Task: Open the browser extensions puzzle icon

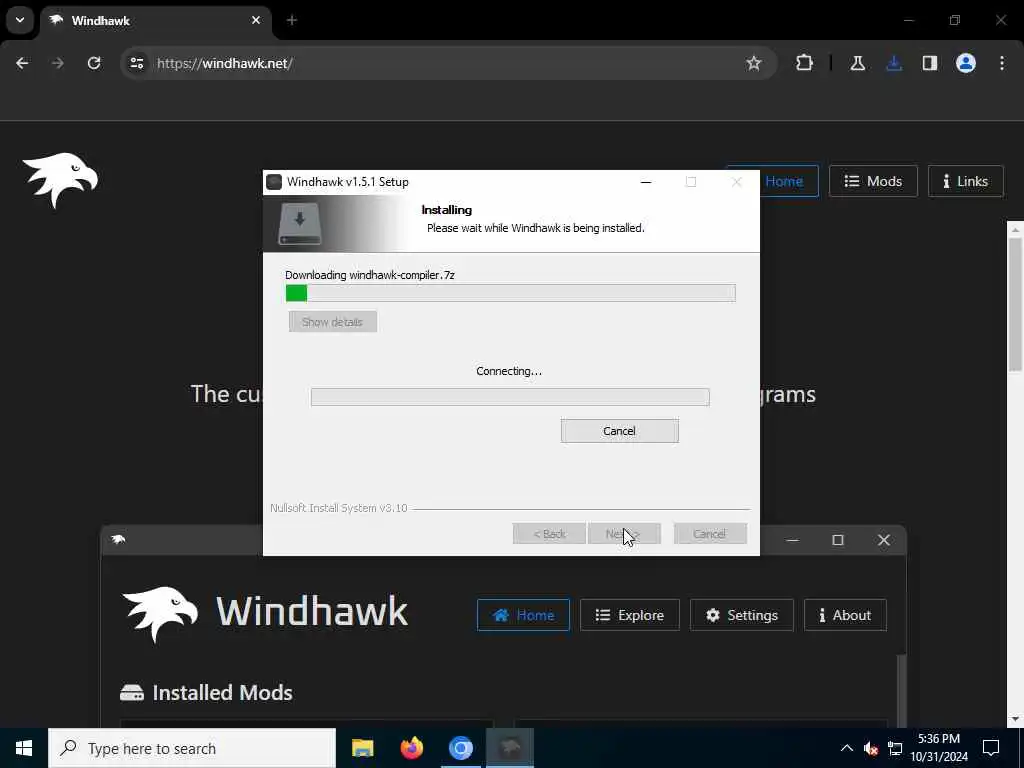Action: pyautogui.click(x=804, y=63)
